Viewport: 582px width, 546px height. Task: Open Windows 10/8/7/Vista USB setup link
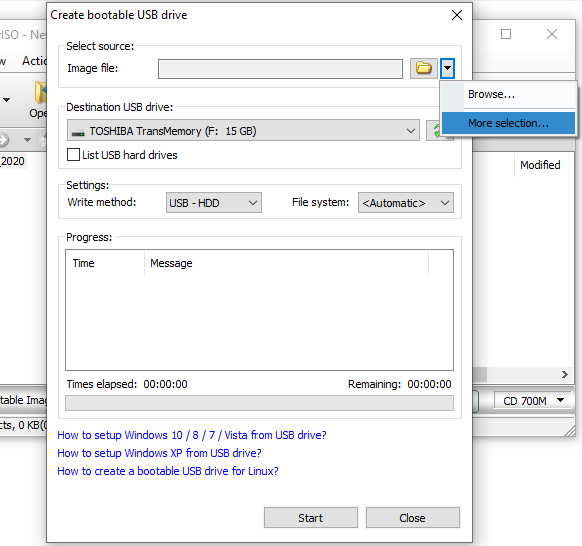[192, 435]
